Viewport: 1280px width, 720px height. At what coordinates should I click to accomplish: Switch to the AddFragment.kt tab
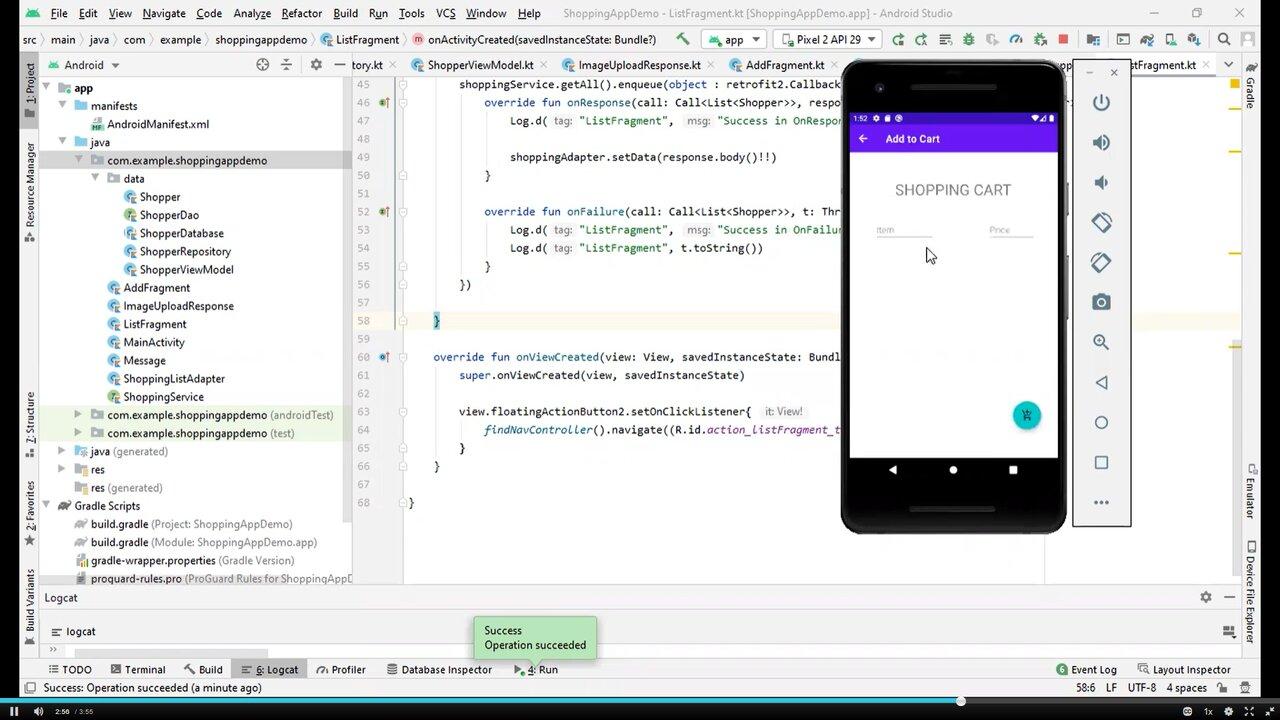pos(784,65)
